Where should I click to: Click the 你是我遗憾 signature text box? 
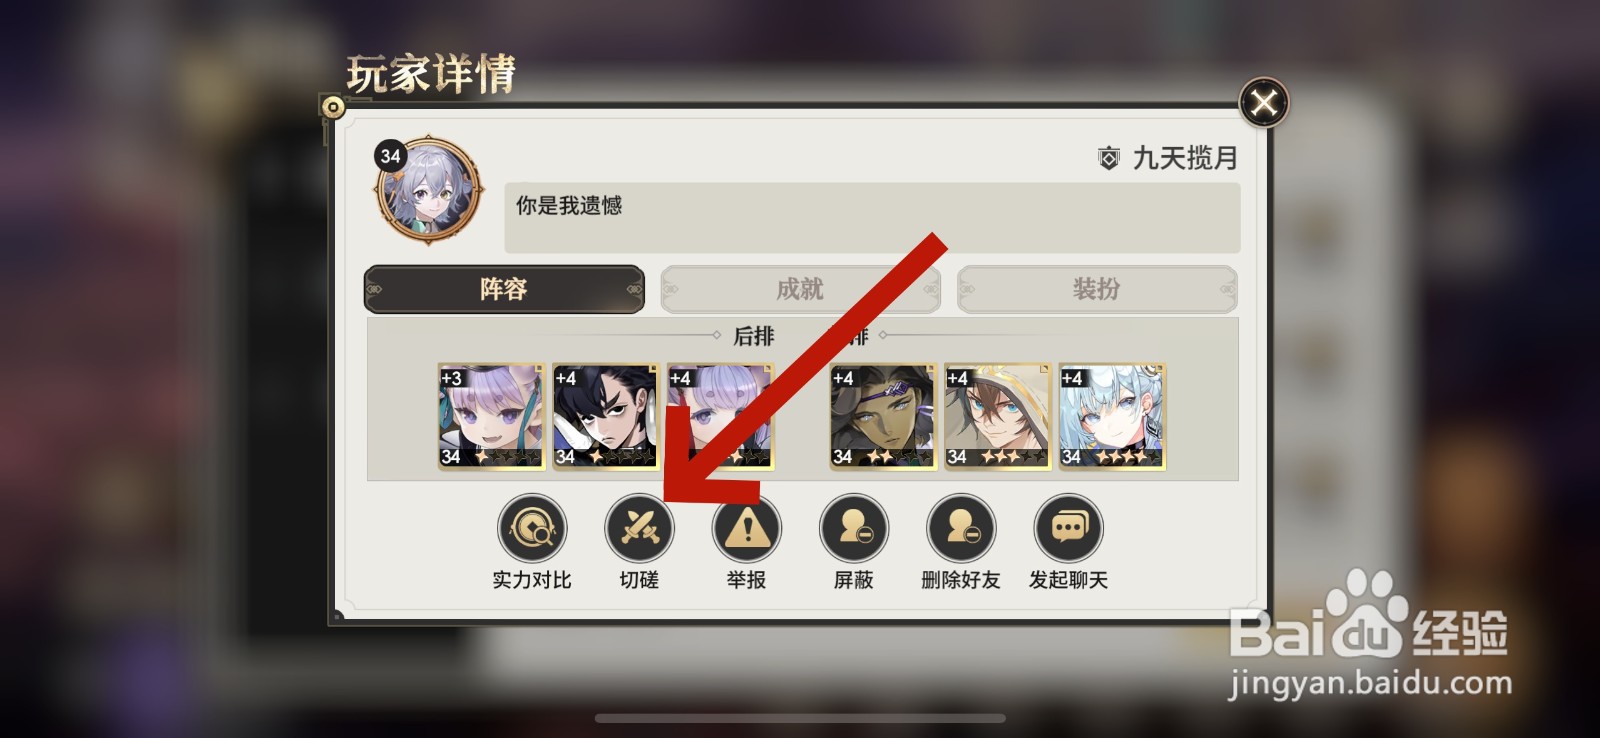(x=872, y=217)
